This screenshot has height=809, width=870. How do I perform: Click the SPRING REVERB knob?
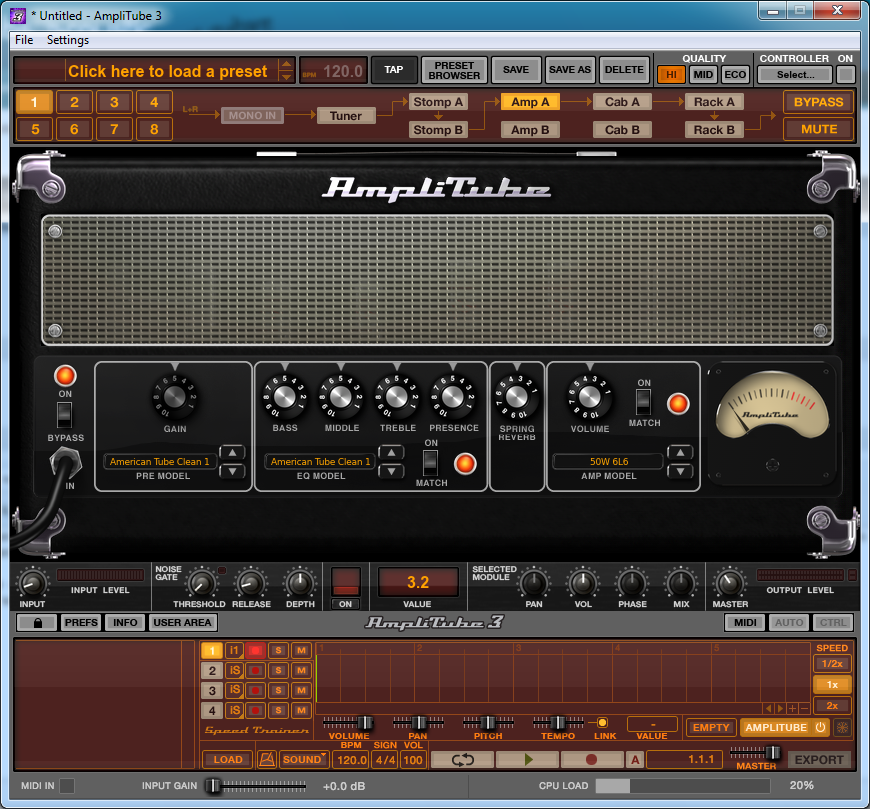(517, 397)
